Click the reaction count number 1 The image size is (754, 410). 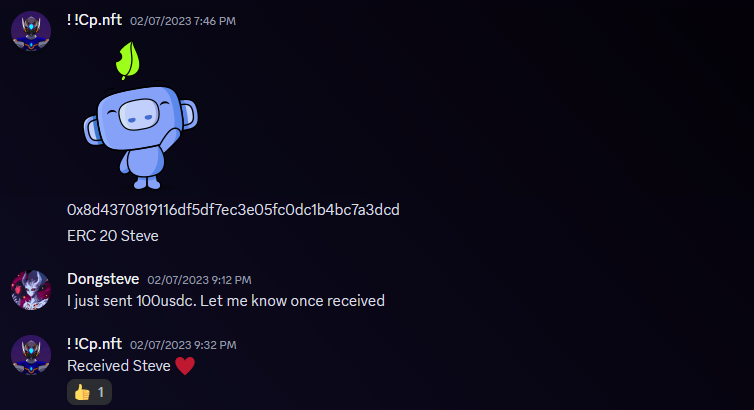(101, 392)
